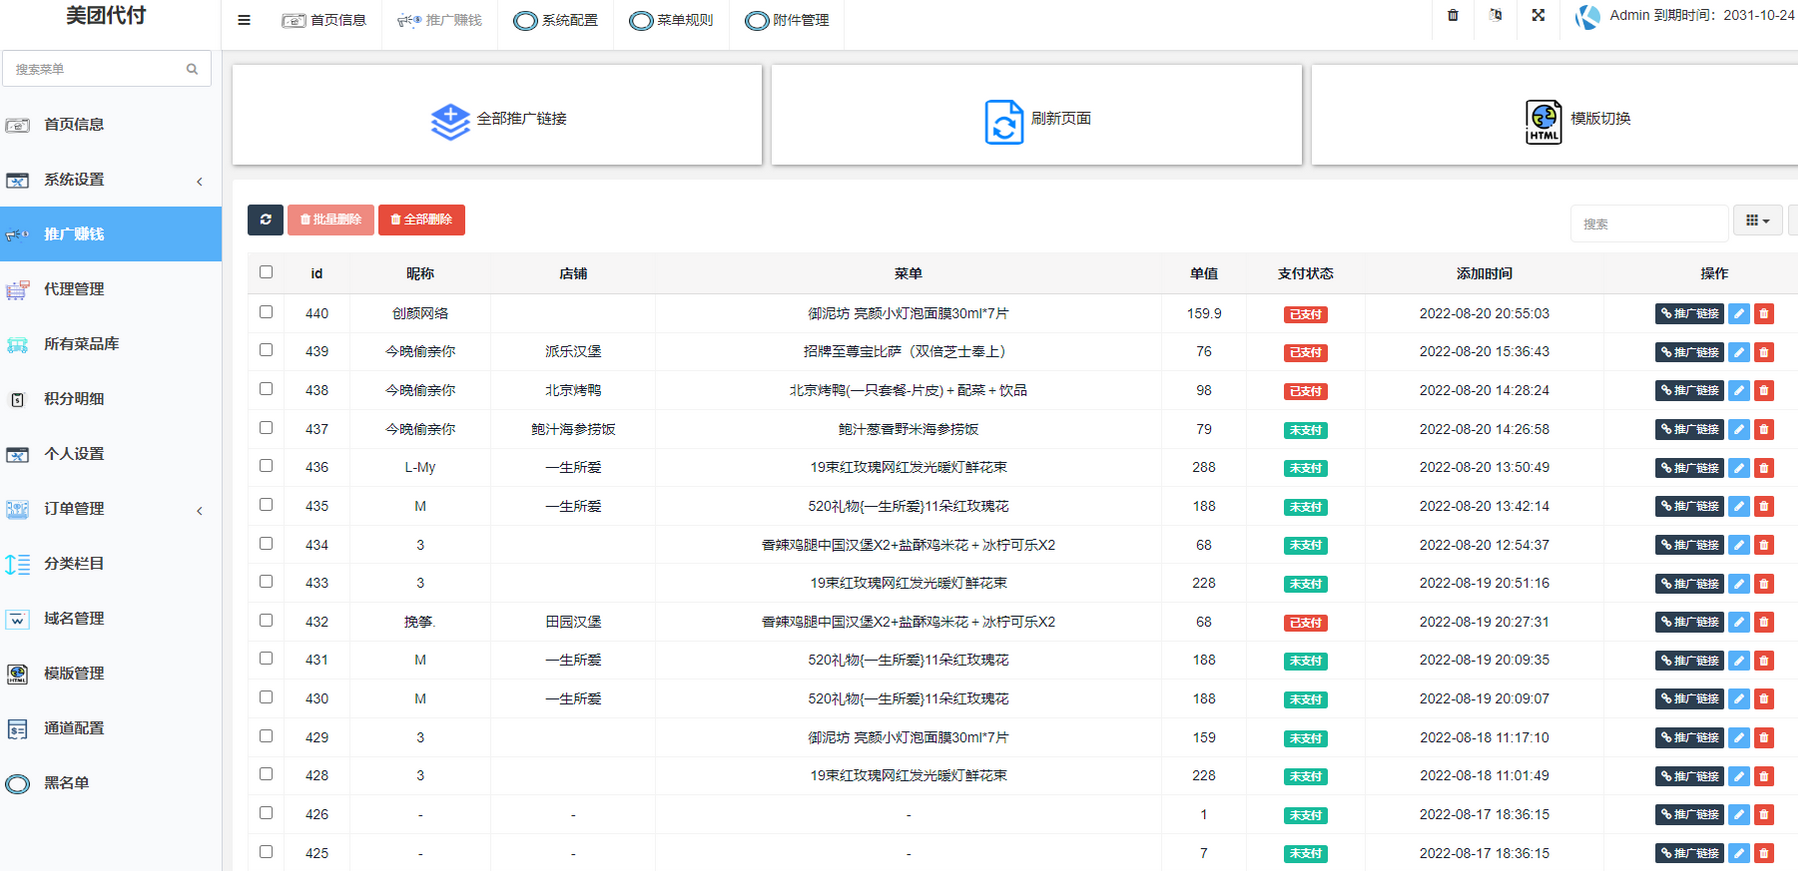This screenshot has height=871, width=1798.
Task: Click edit pencil icon for row 436
Action: point(1739,468)
